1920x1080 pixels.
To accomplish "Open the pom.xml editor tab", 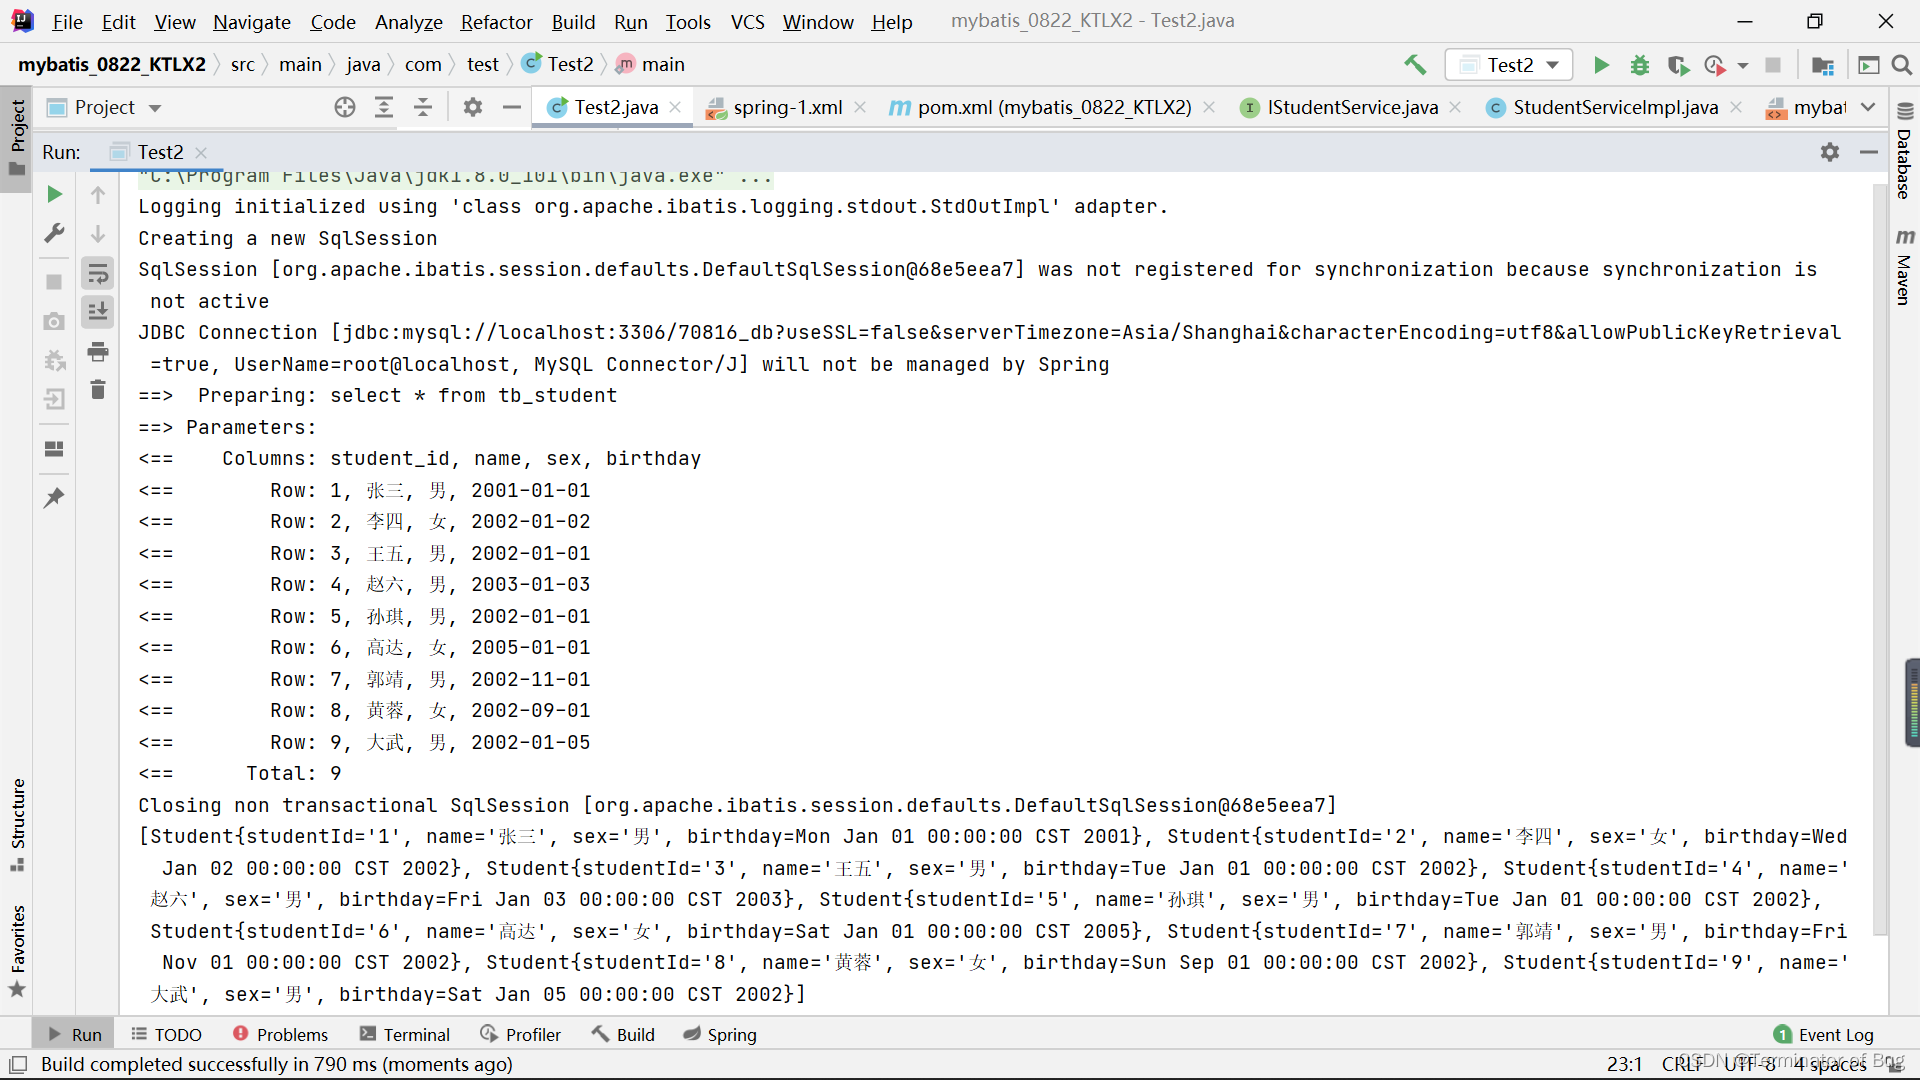I will [x=1054, y=107].
